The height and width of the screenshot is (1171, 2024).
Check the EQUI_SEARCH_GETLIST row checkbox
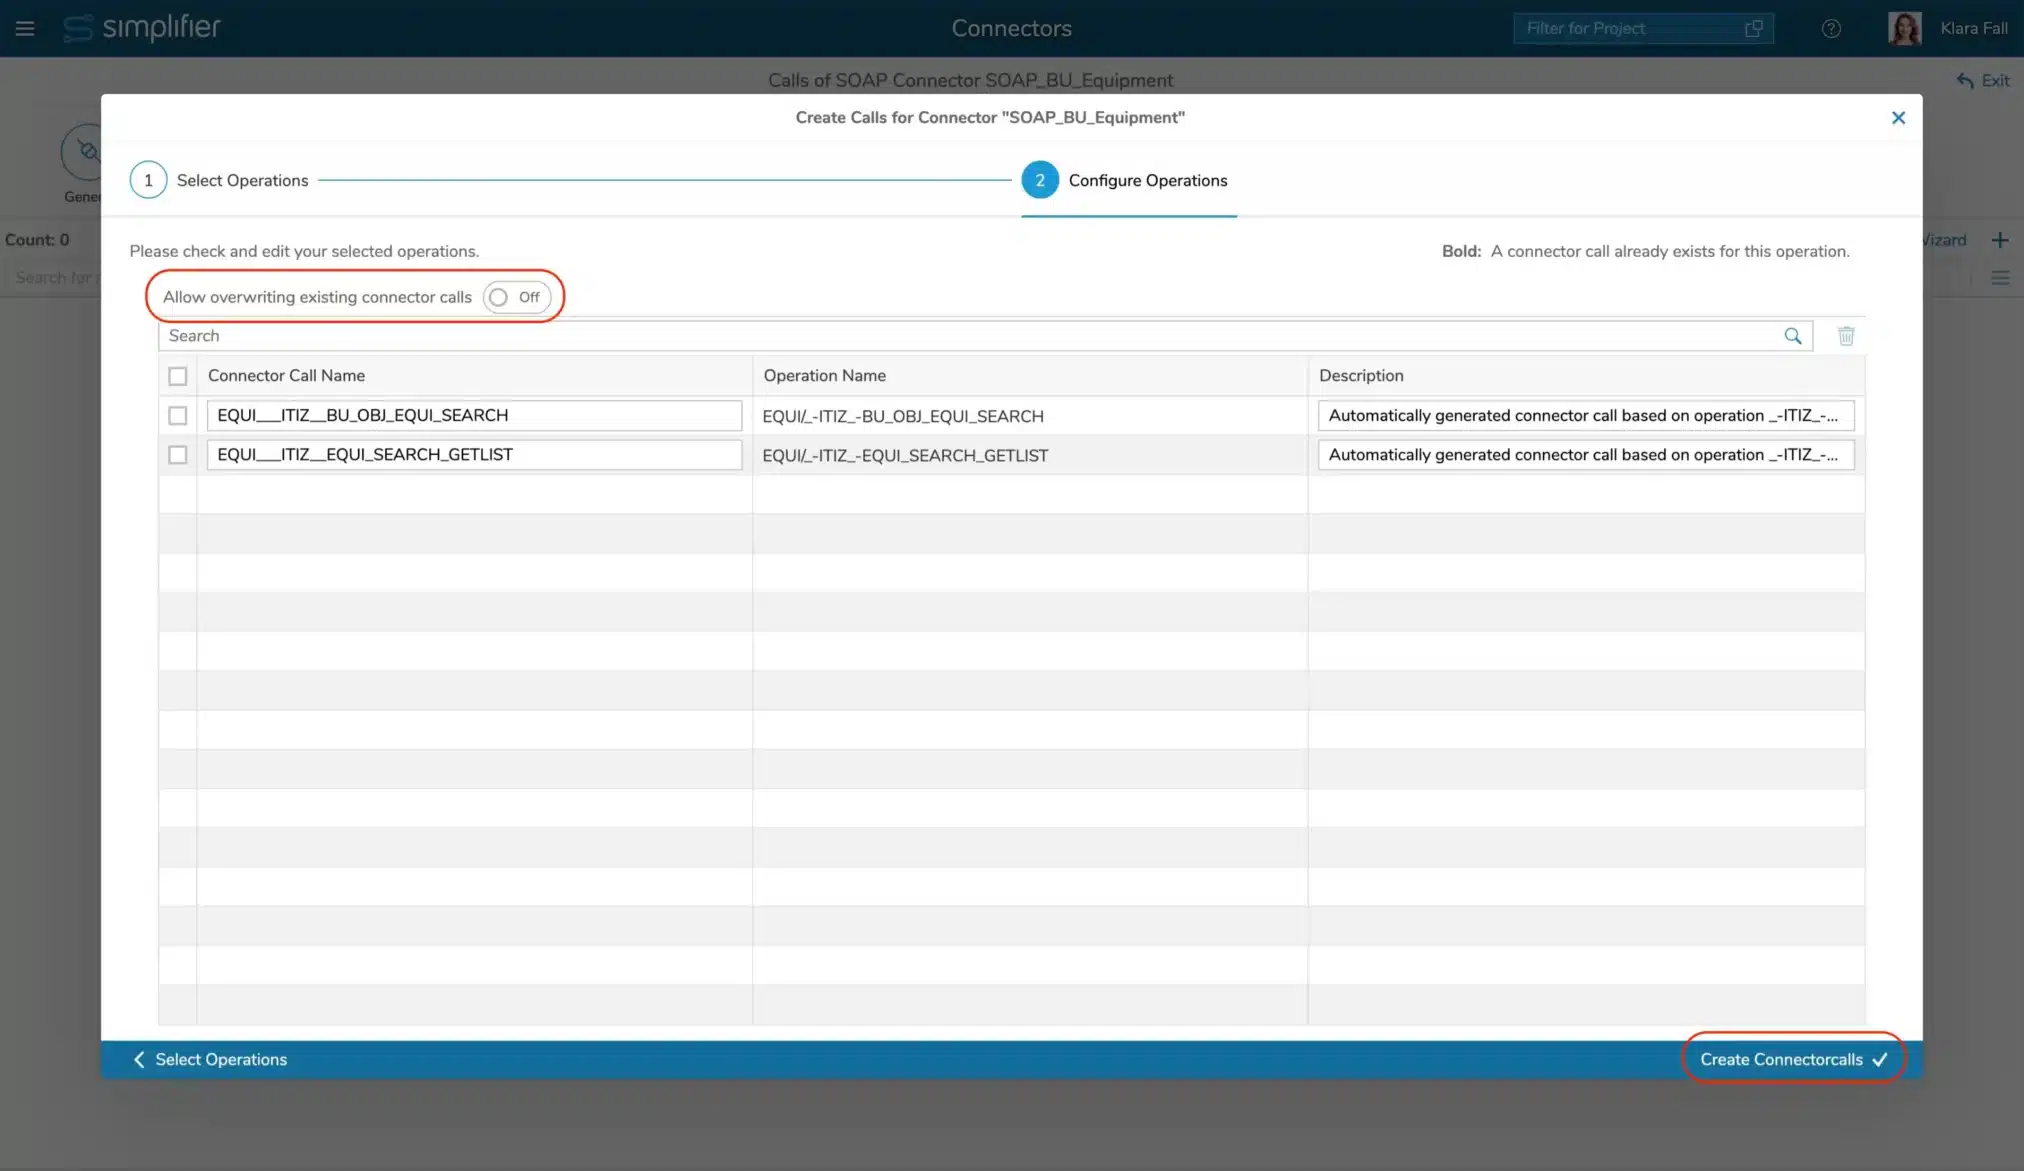click(178, 455)
